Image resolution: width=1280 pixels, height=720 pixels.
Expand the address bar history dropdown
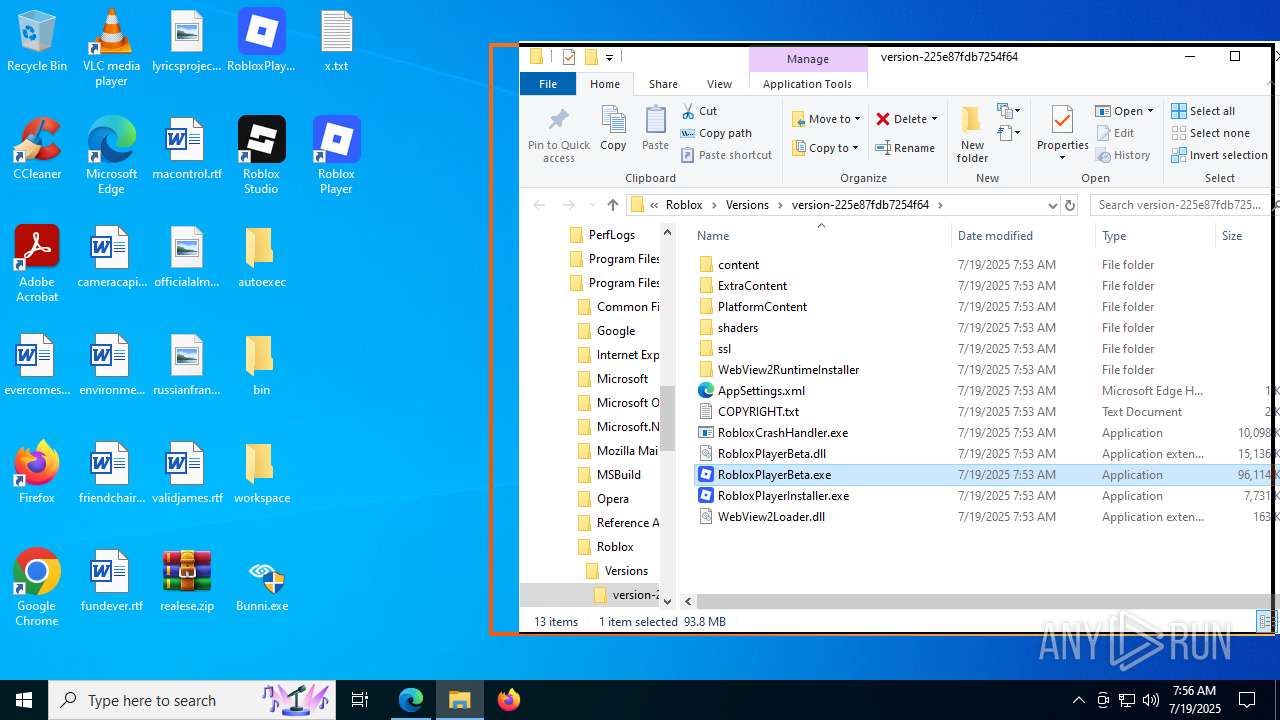pyautogui.click(x=1052, y=205)
